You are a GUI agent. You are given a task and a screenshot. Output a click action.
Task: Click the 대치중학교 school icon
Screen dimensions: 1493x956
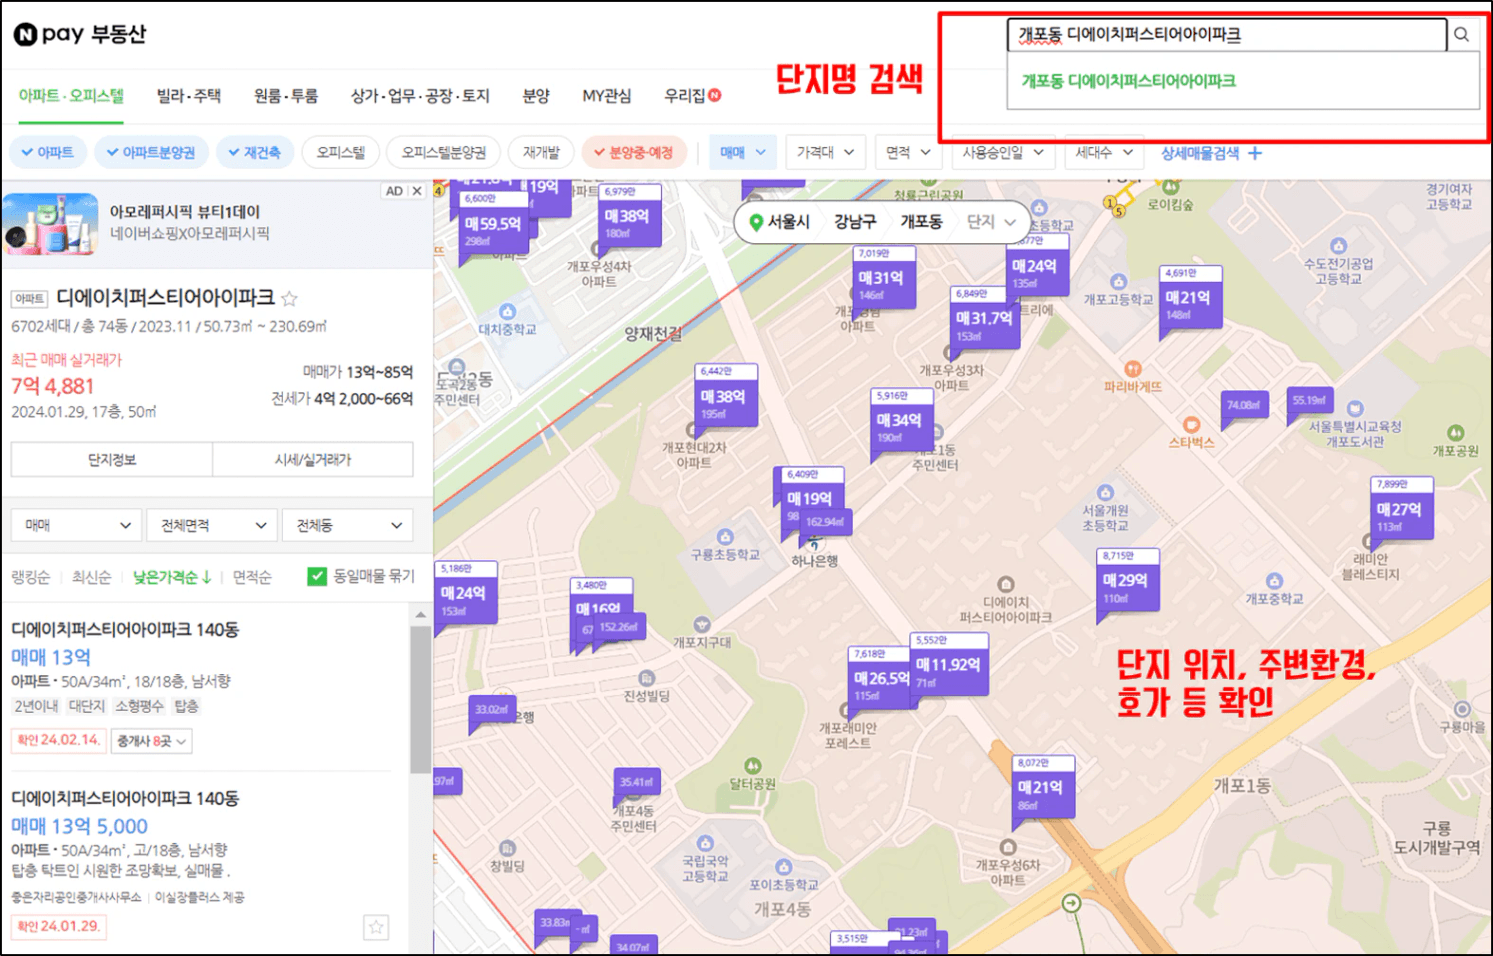click(x=507, y=311)
